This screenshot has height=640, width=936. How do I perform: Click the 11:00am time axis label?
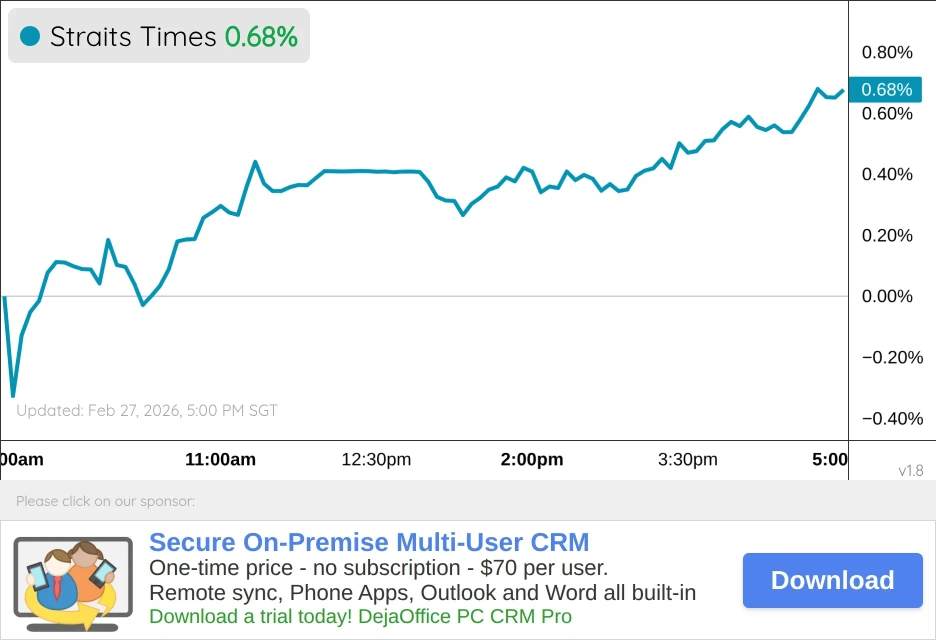[221, 460]
